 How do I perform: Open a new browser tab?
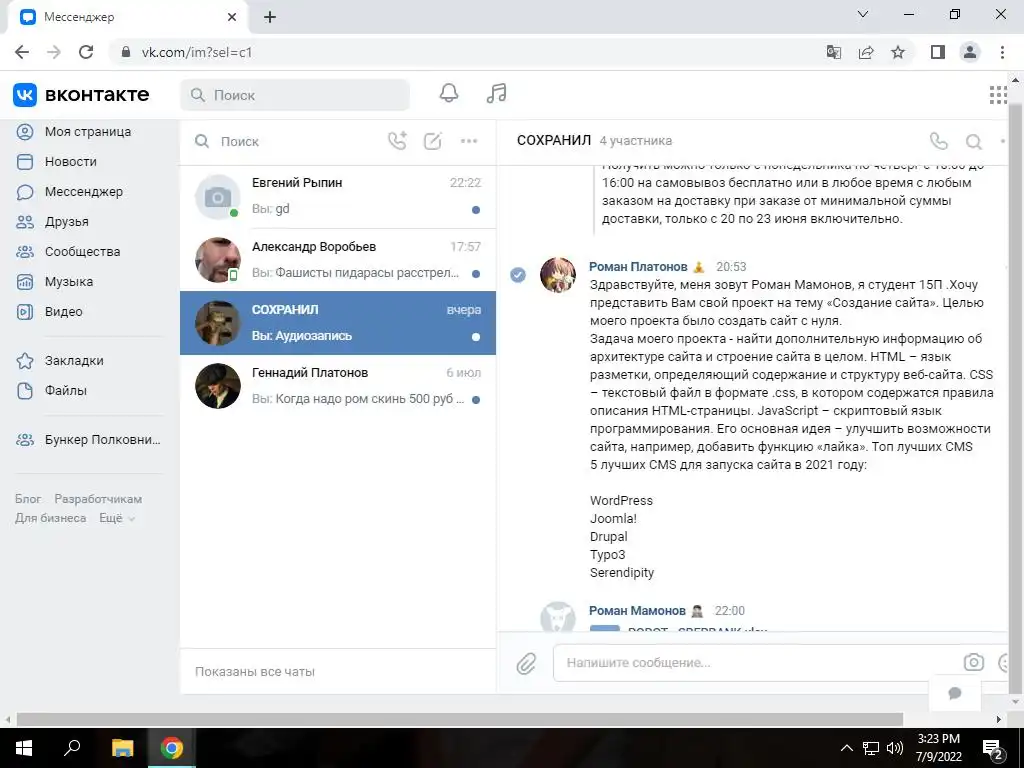click(x=270, y=18)
